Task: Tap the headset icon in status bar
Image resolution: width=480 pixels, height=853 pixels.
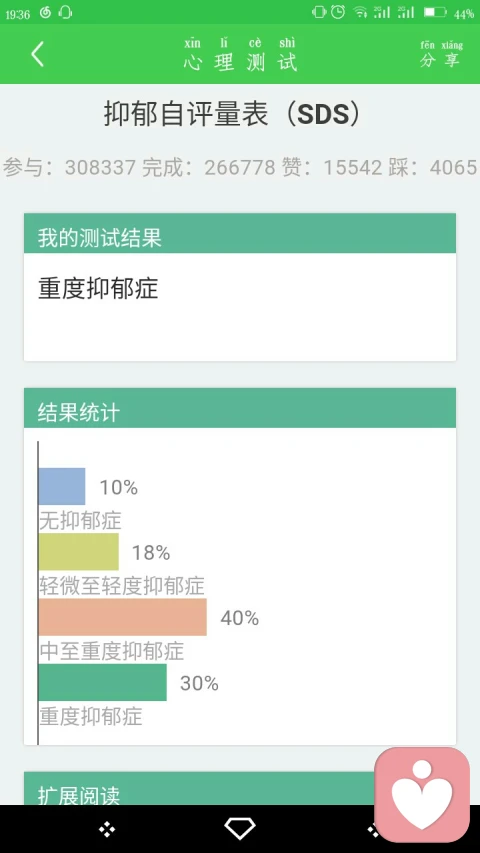Action: 65,13
